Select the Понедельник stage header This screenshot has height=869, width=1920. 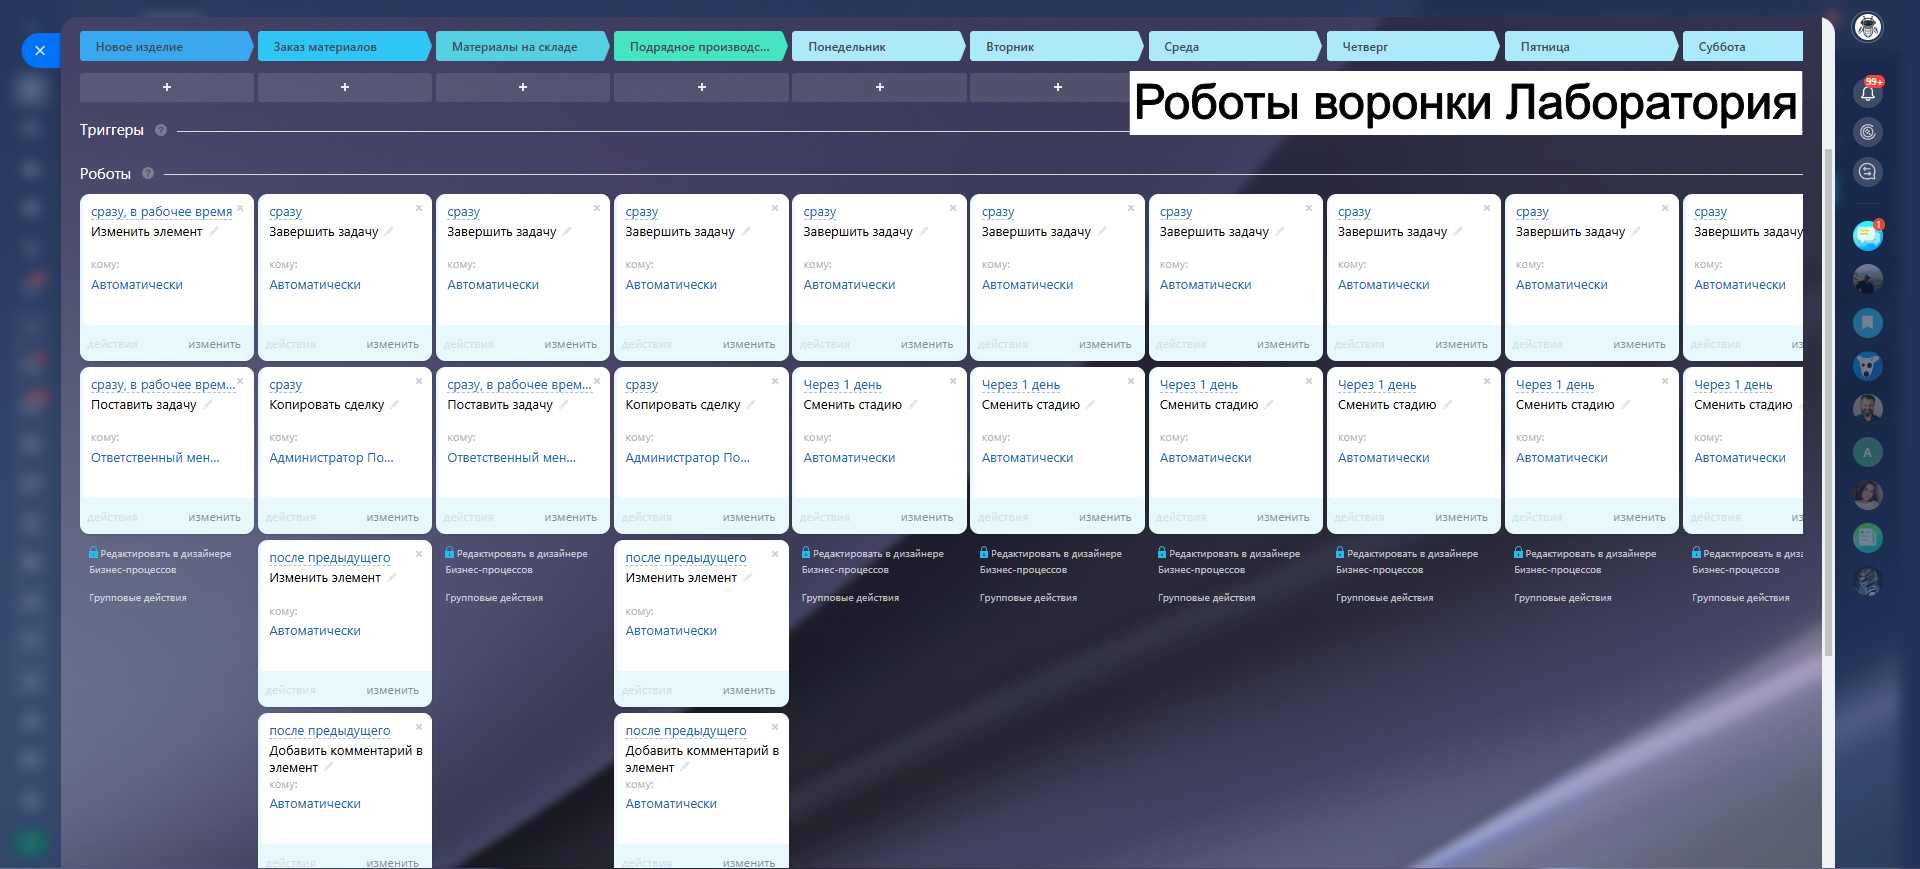(x=877, y=47)
